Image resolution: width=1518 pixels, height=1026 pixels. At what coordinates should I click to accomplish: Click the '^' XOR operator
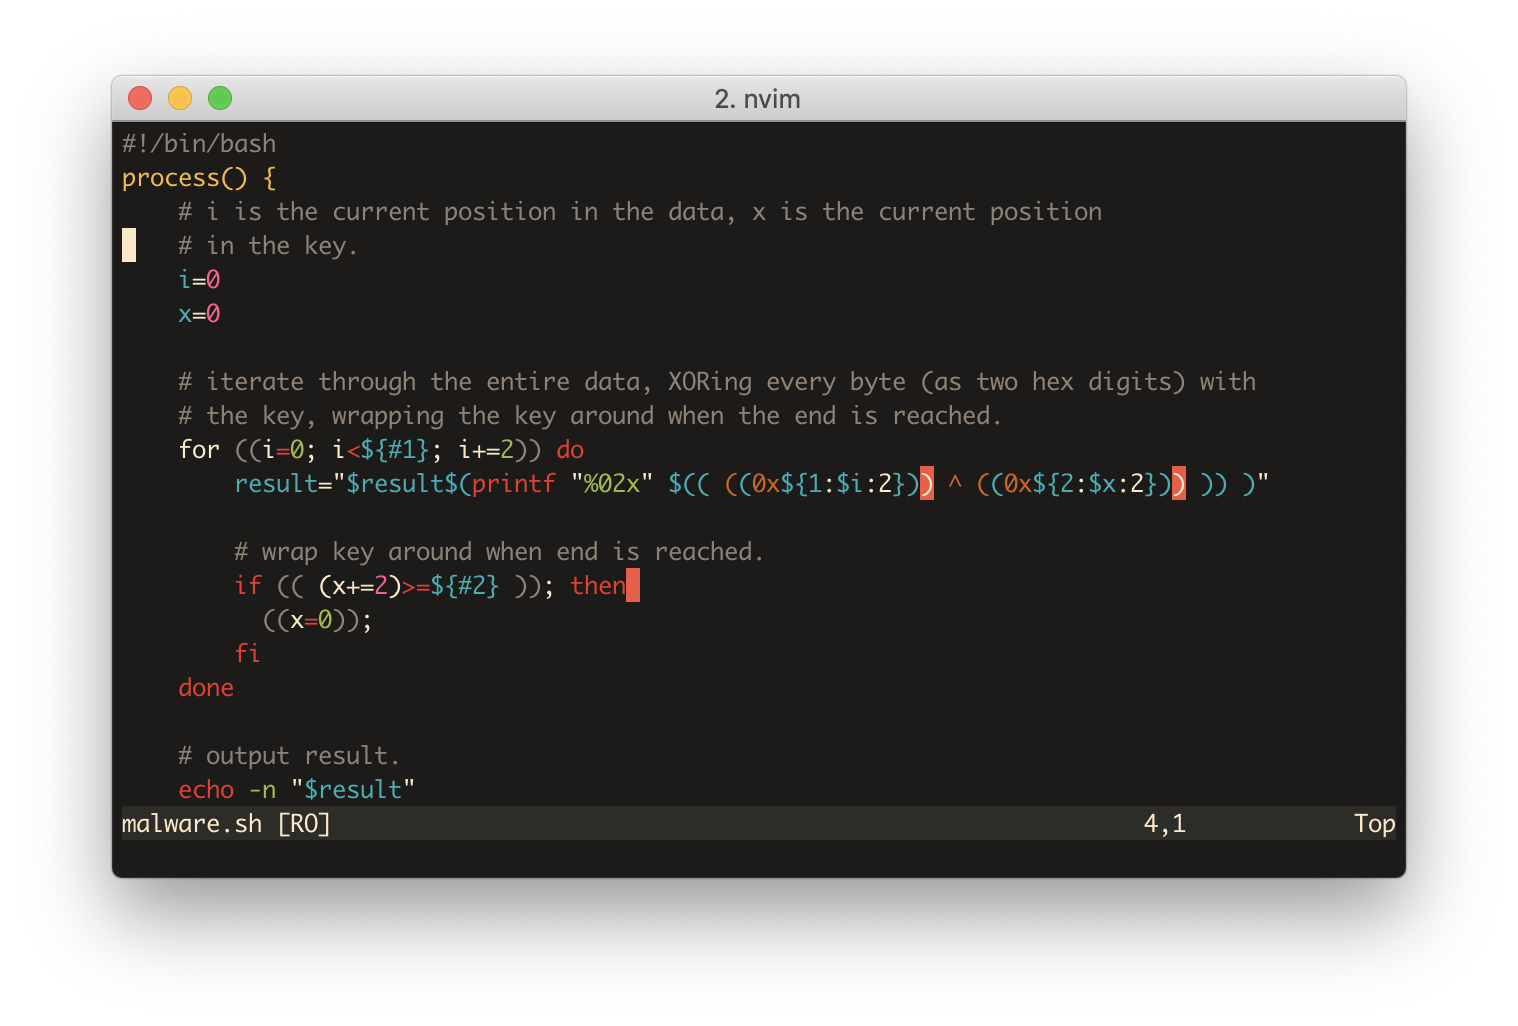tap(955, 484)
